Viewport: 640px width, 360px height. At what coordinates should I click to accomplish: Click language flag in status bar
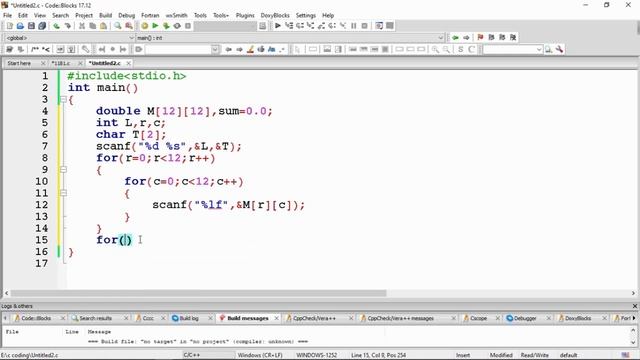tap(625, 355)
